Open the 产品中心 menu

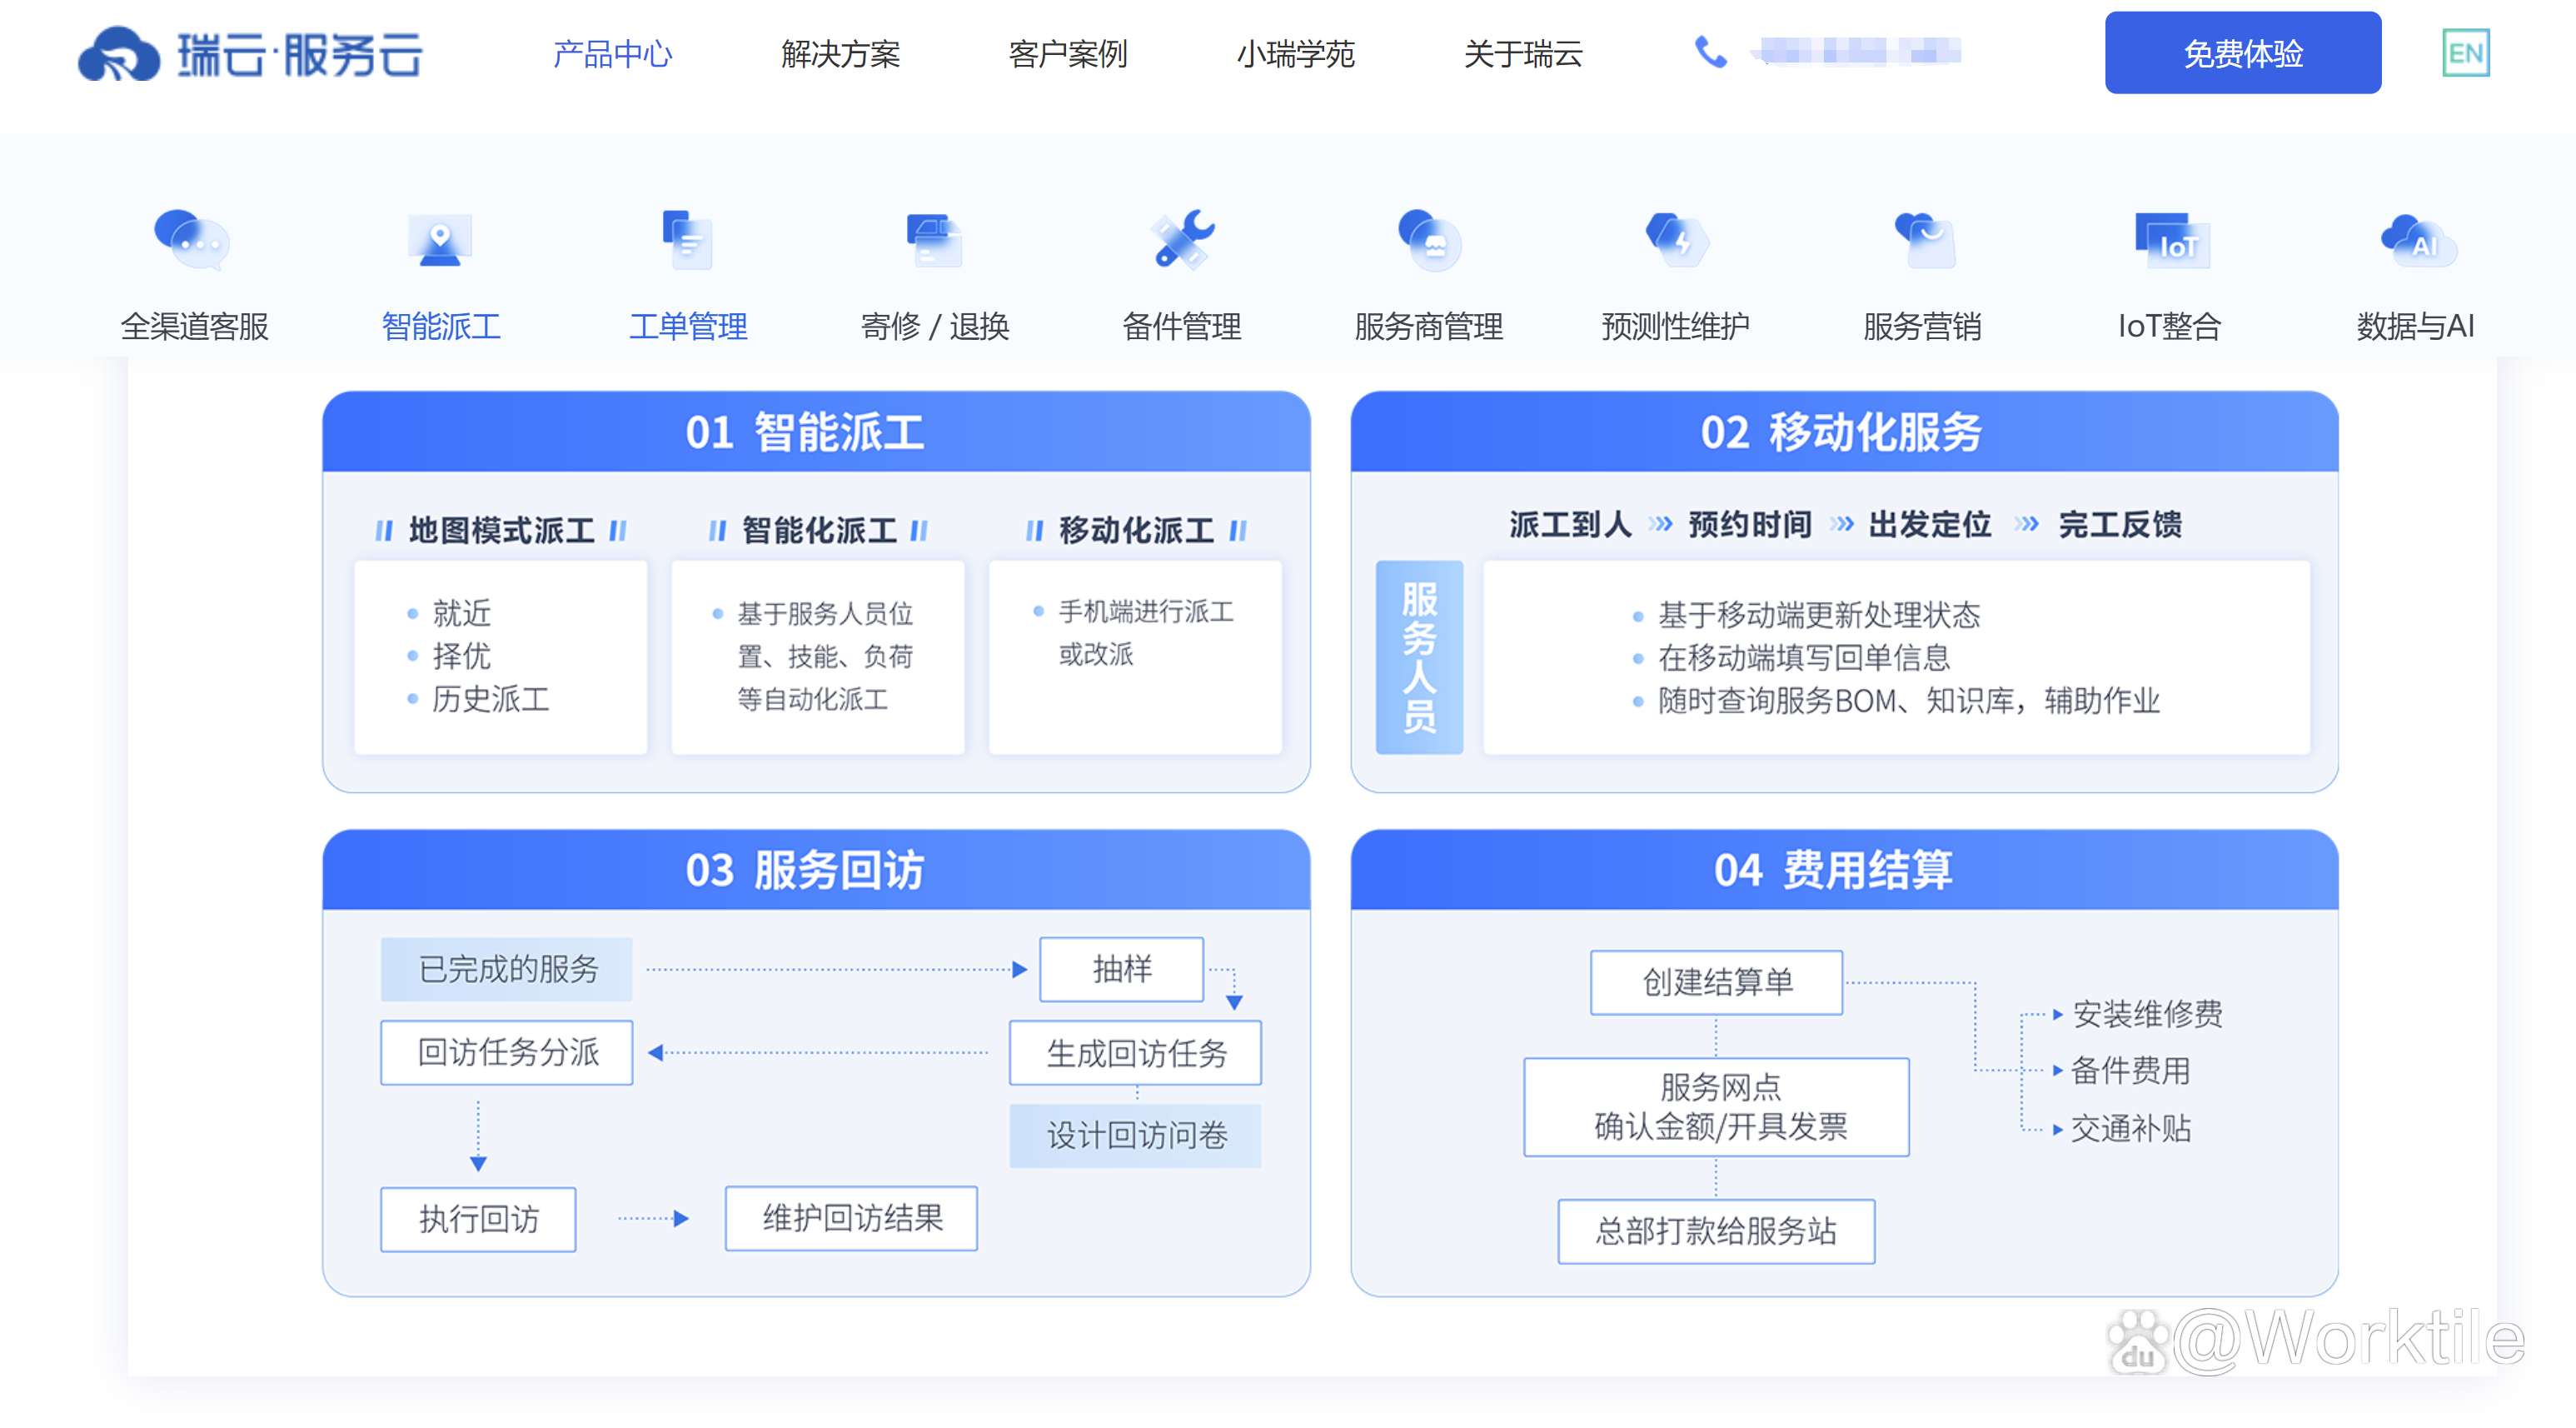point(612,54)
